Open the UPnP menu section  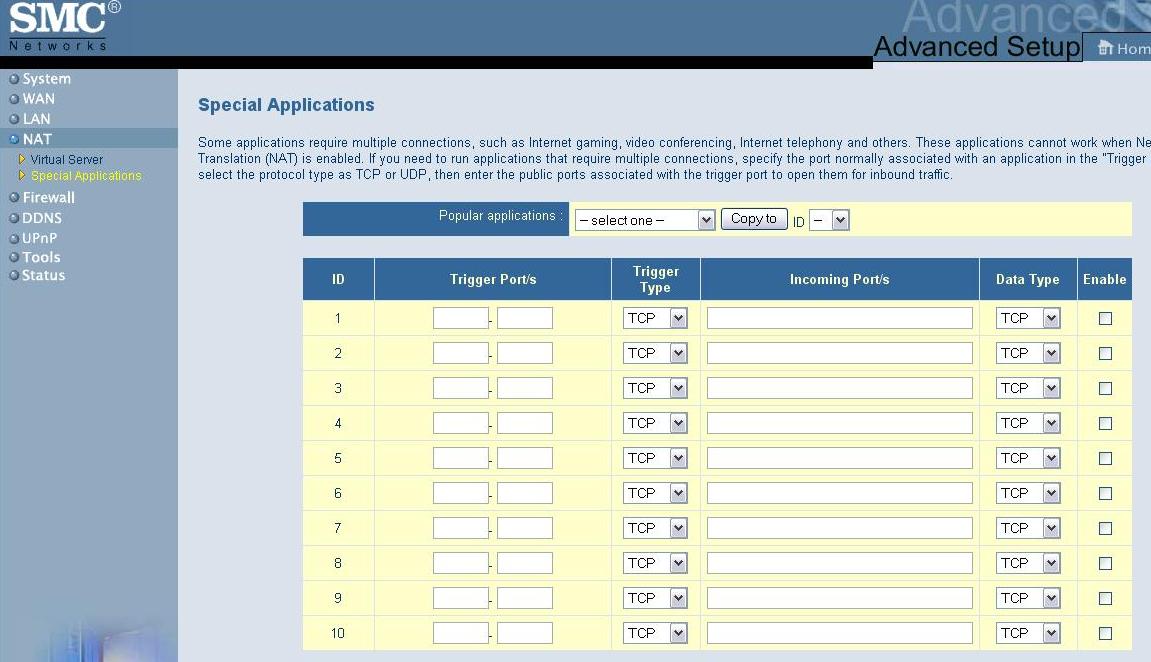pos(39,238)
